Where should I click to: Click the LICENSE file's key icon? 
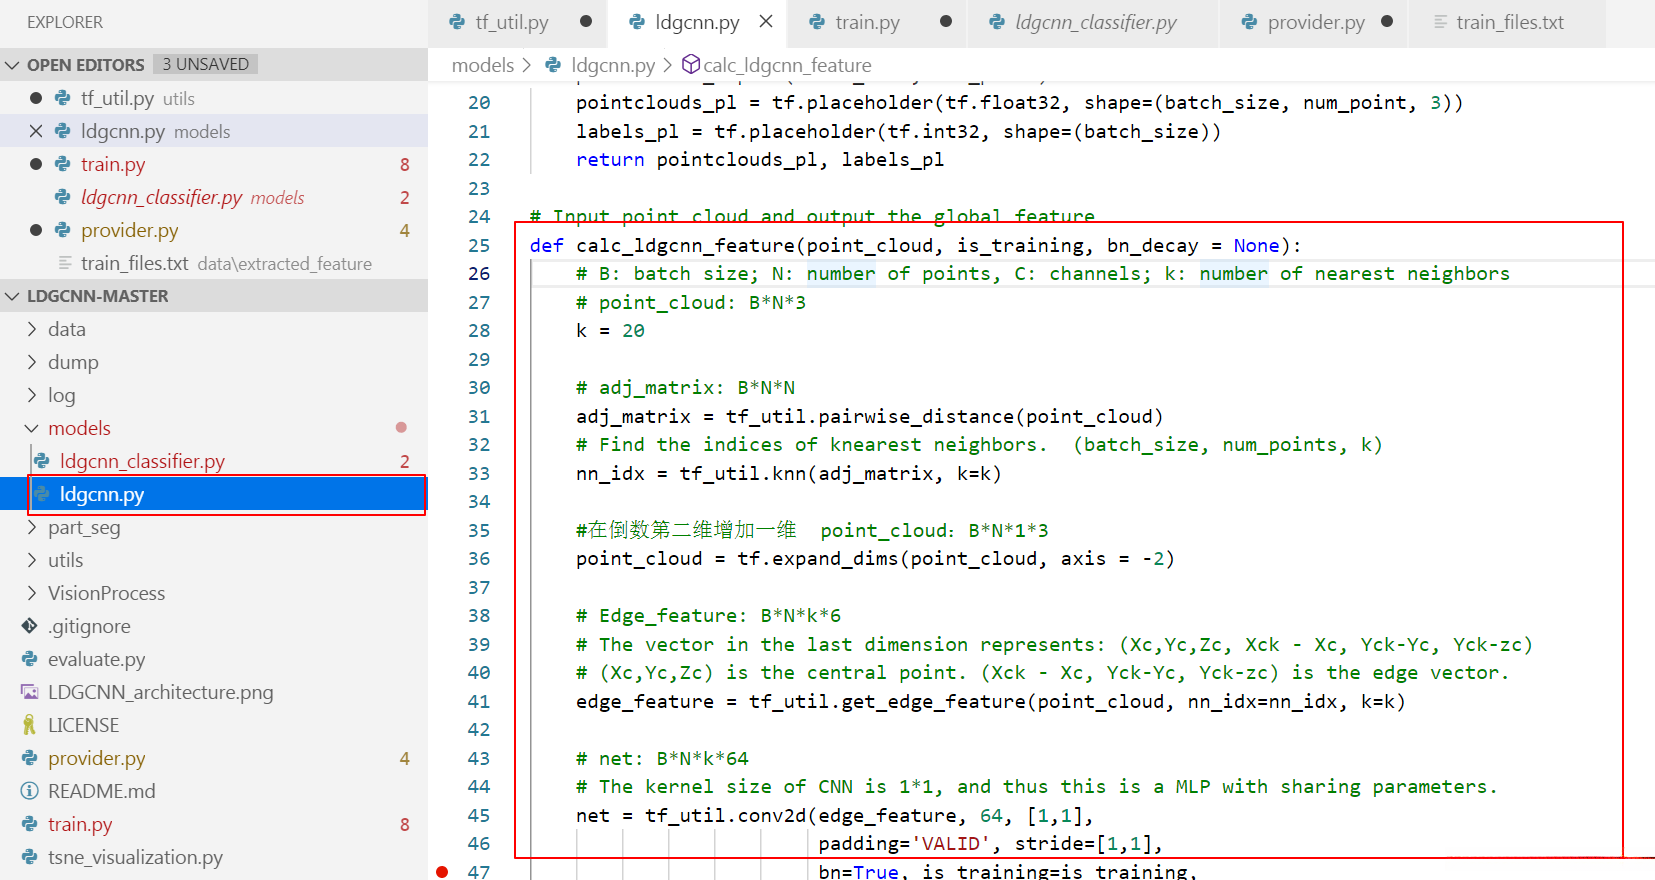(x=30, y=725)
